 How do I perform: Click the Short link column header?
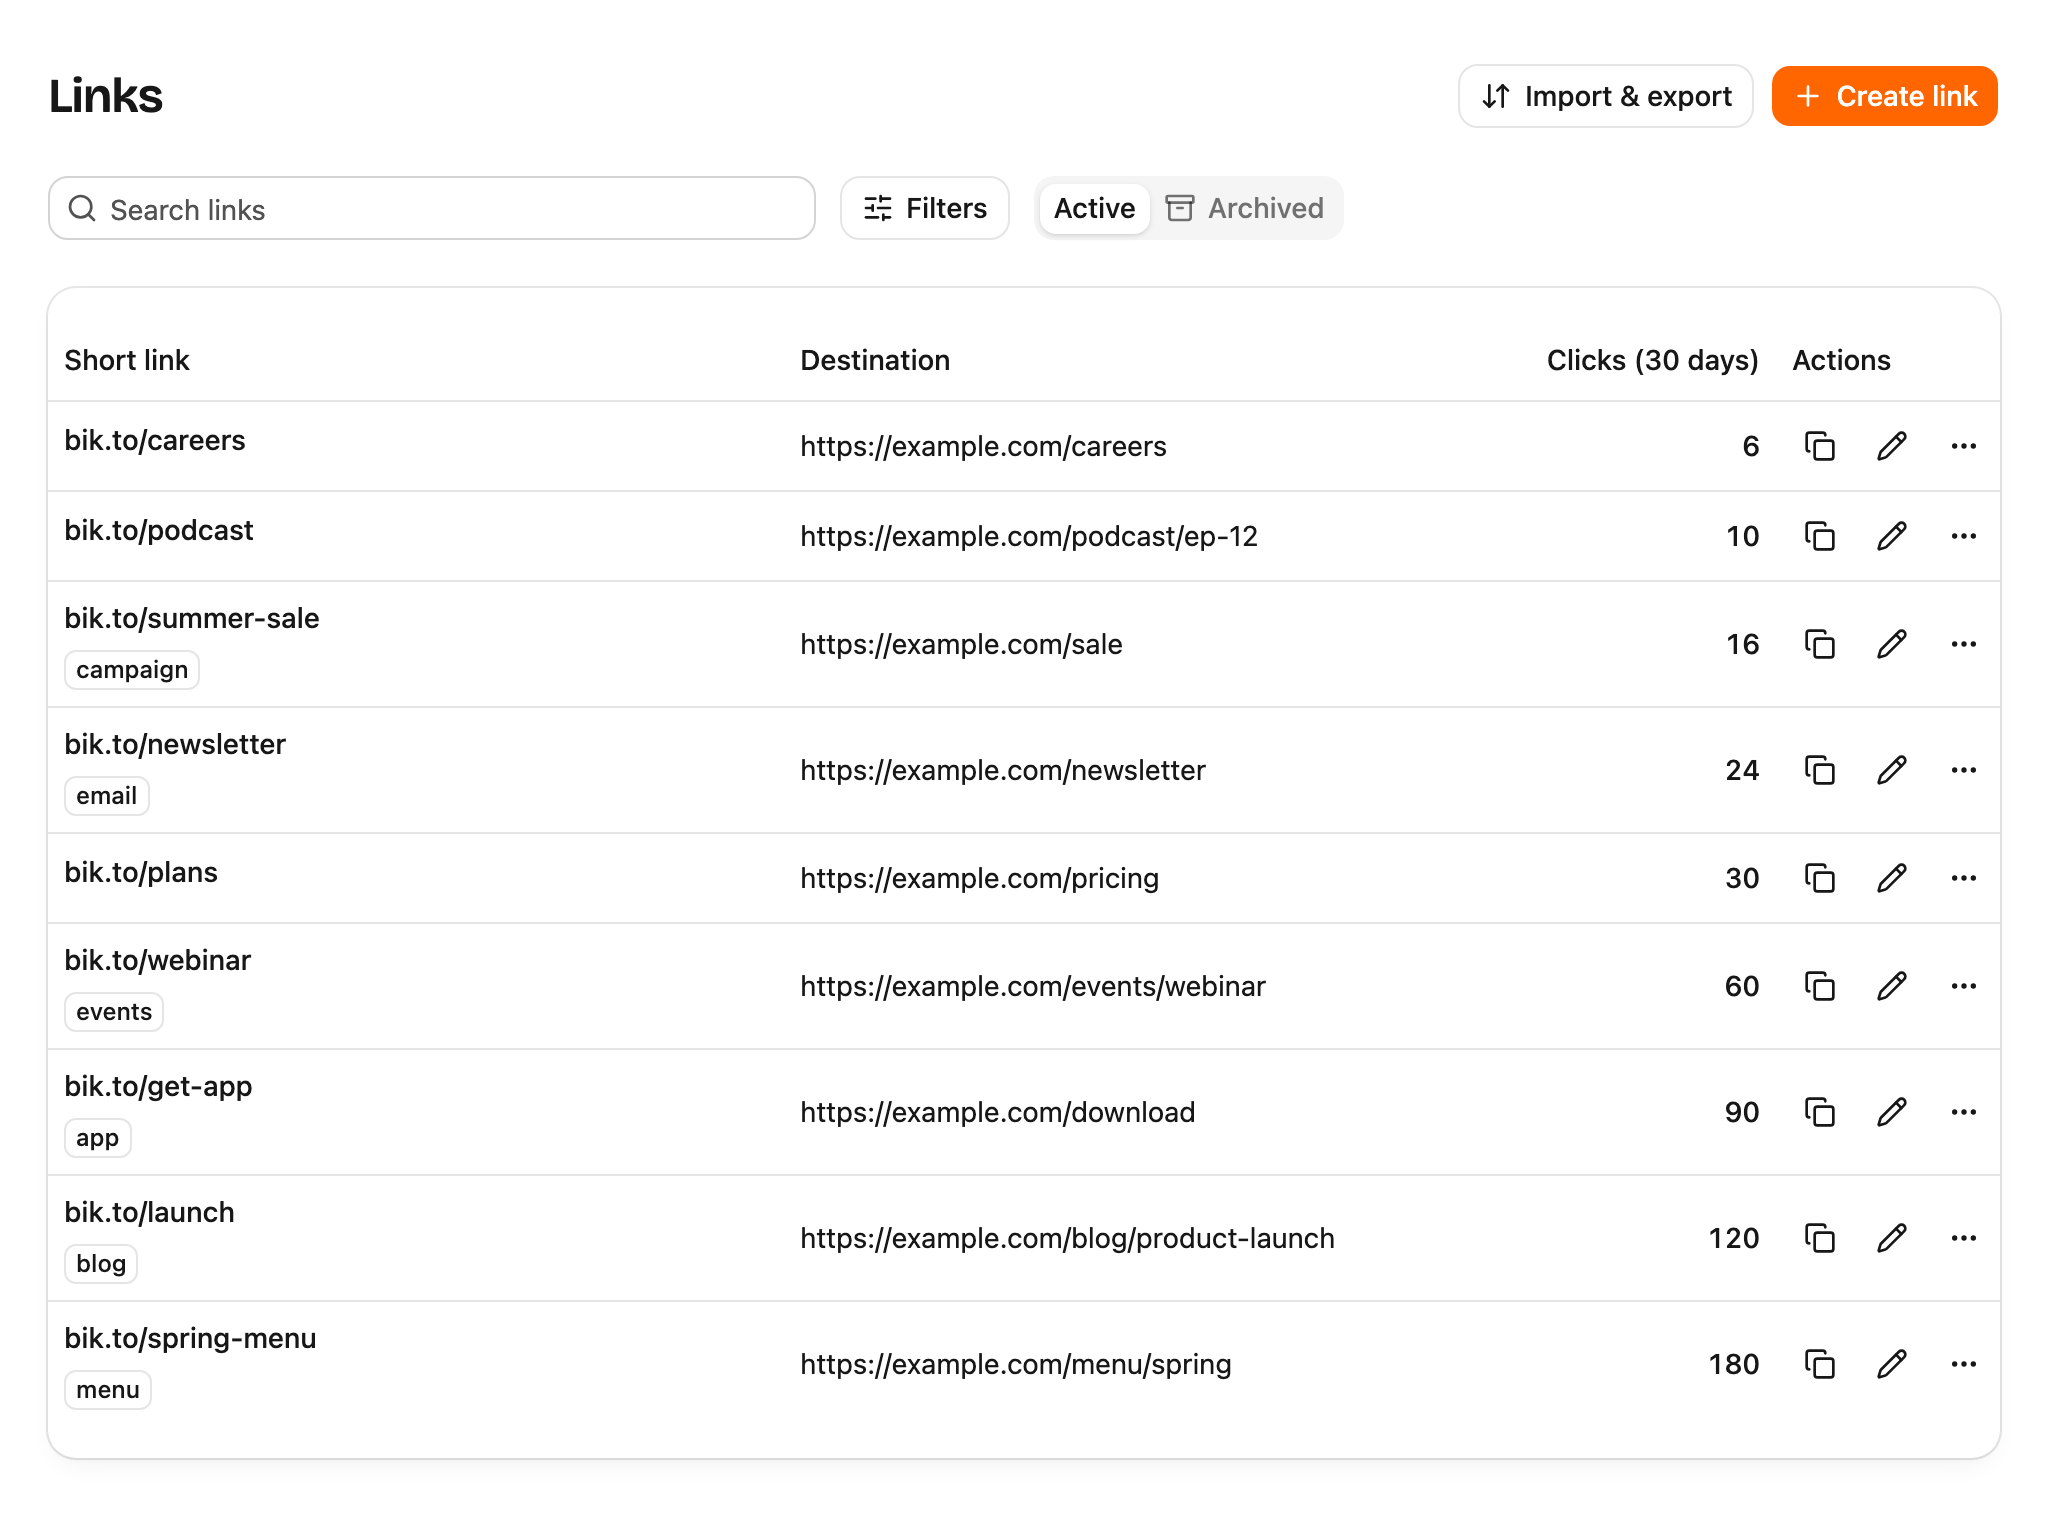pos(127,360)
